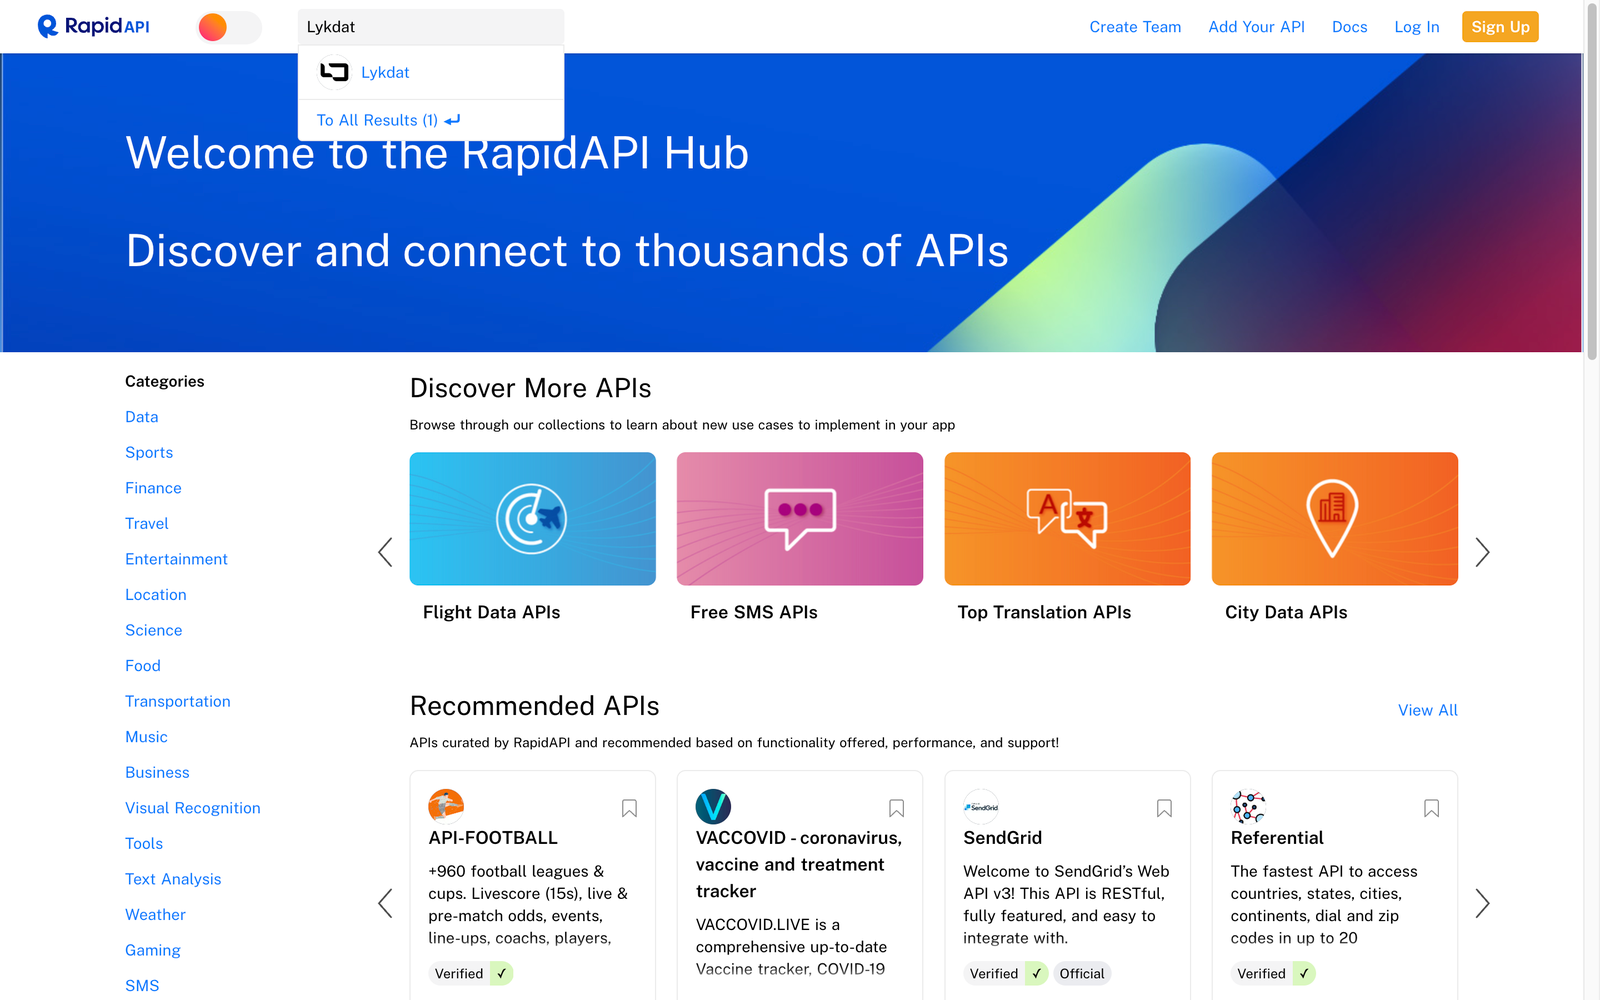Click the Verified badge on API-FOOTBALL
This screenshot has width=1600, height=1000.
(x=471, y=974)
